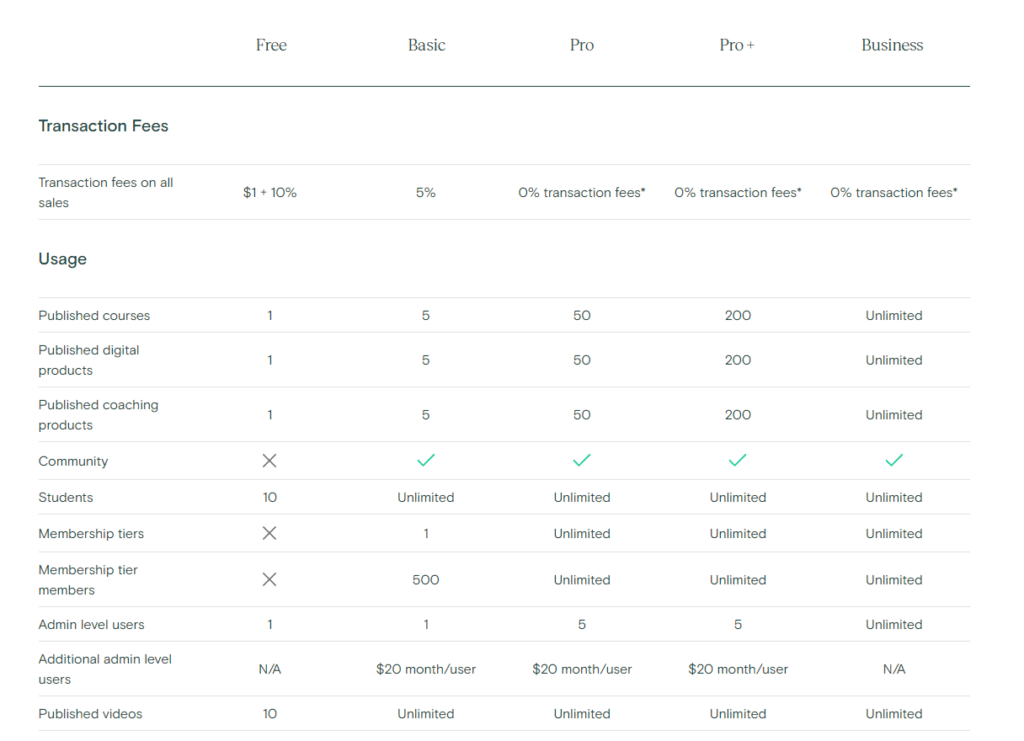Click Pro+ '$20 month/user' cell

coord(738,669)
